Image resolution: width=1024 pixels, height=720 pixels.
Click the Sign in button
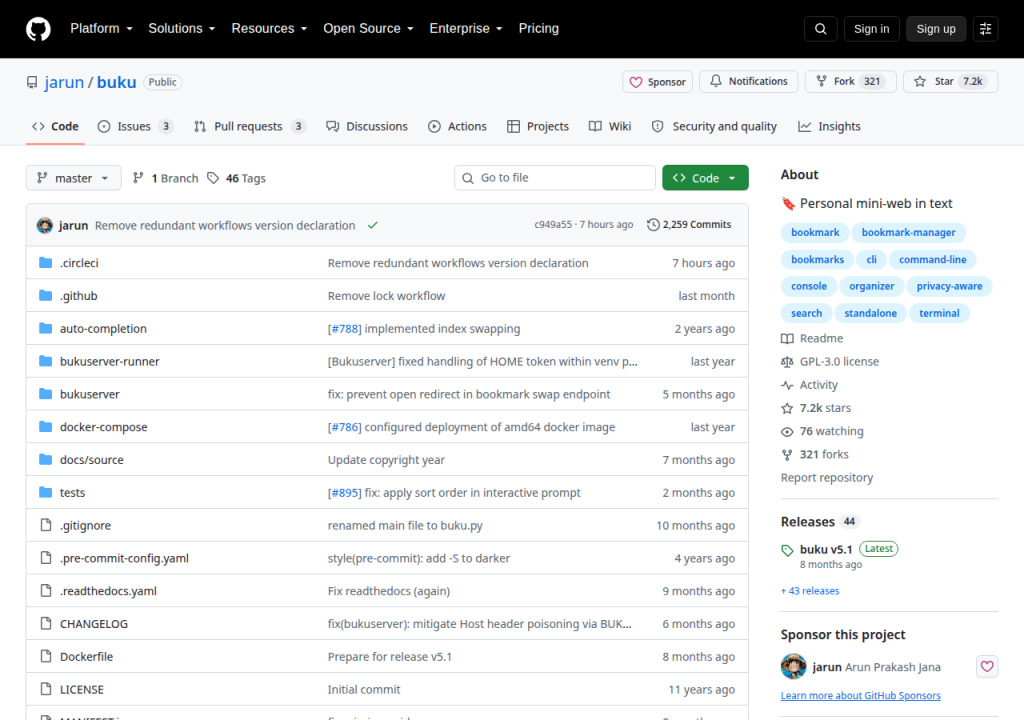tap(871, 29)
